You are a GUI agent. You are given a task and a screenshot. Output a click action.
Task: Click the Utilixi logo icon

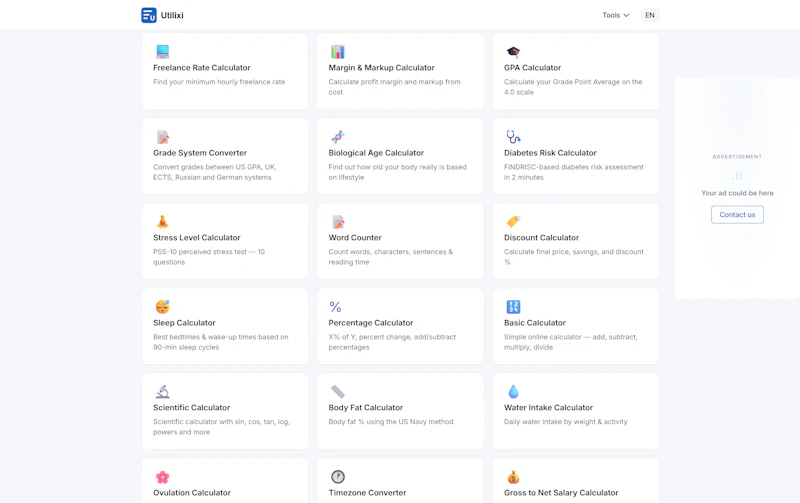point(149,15)
